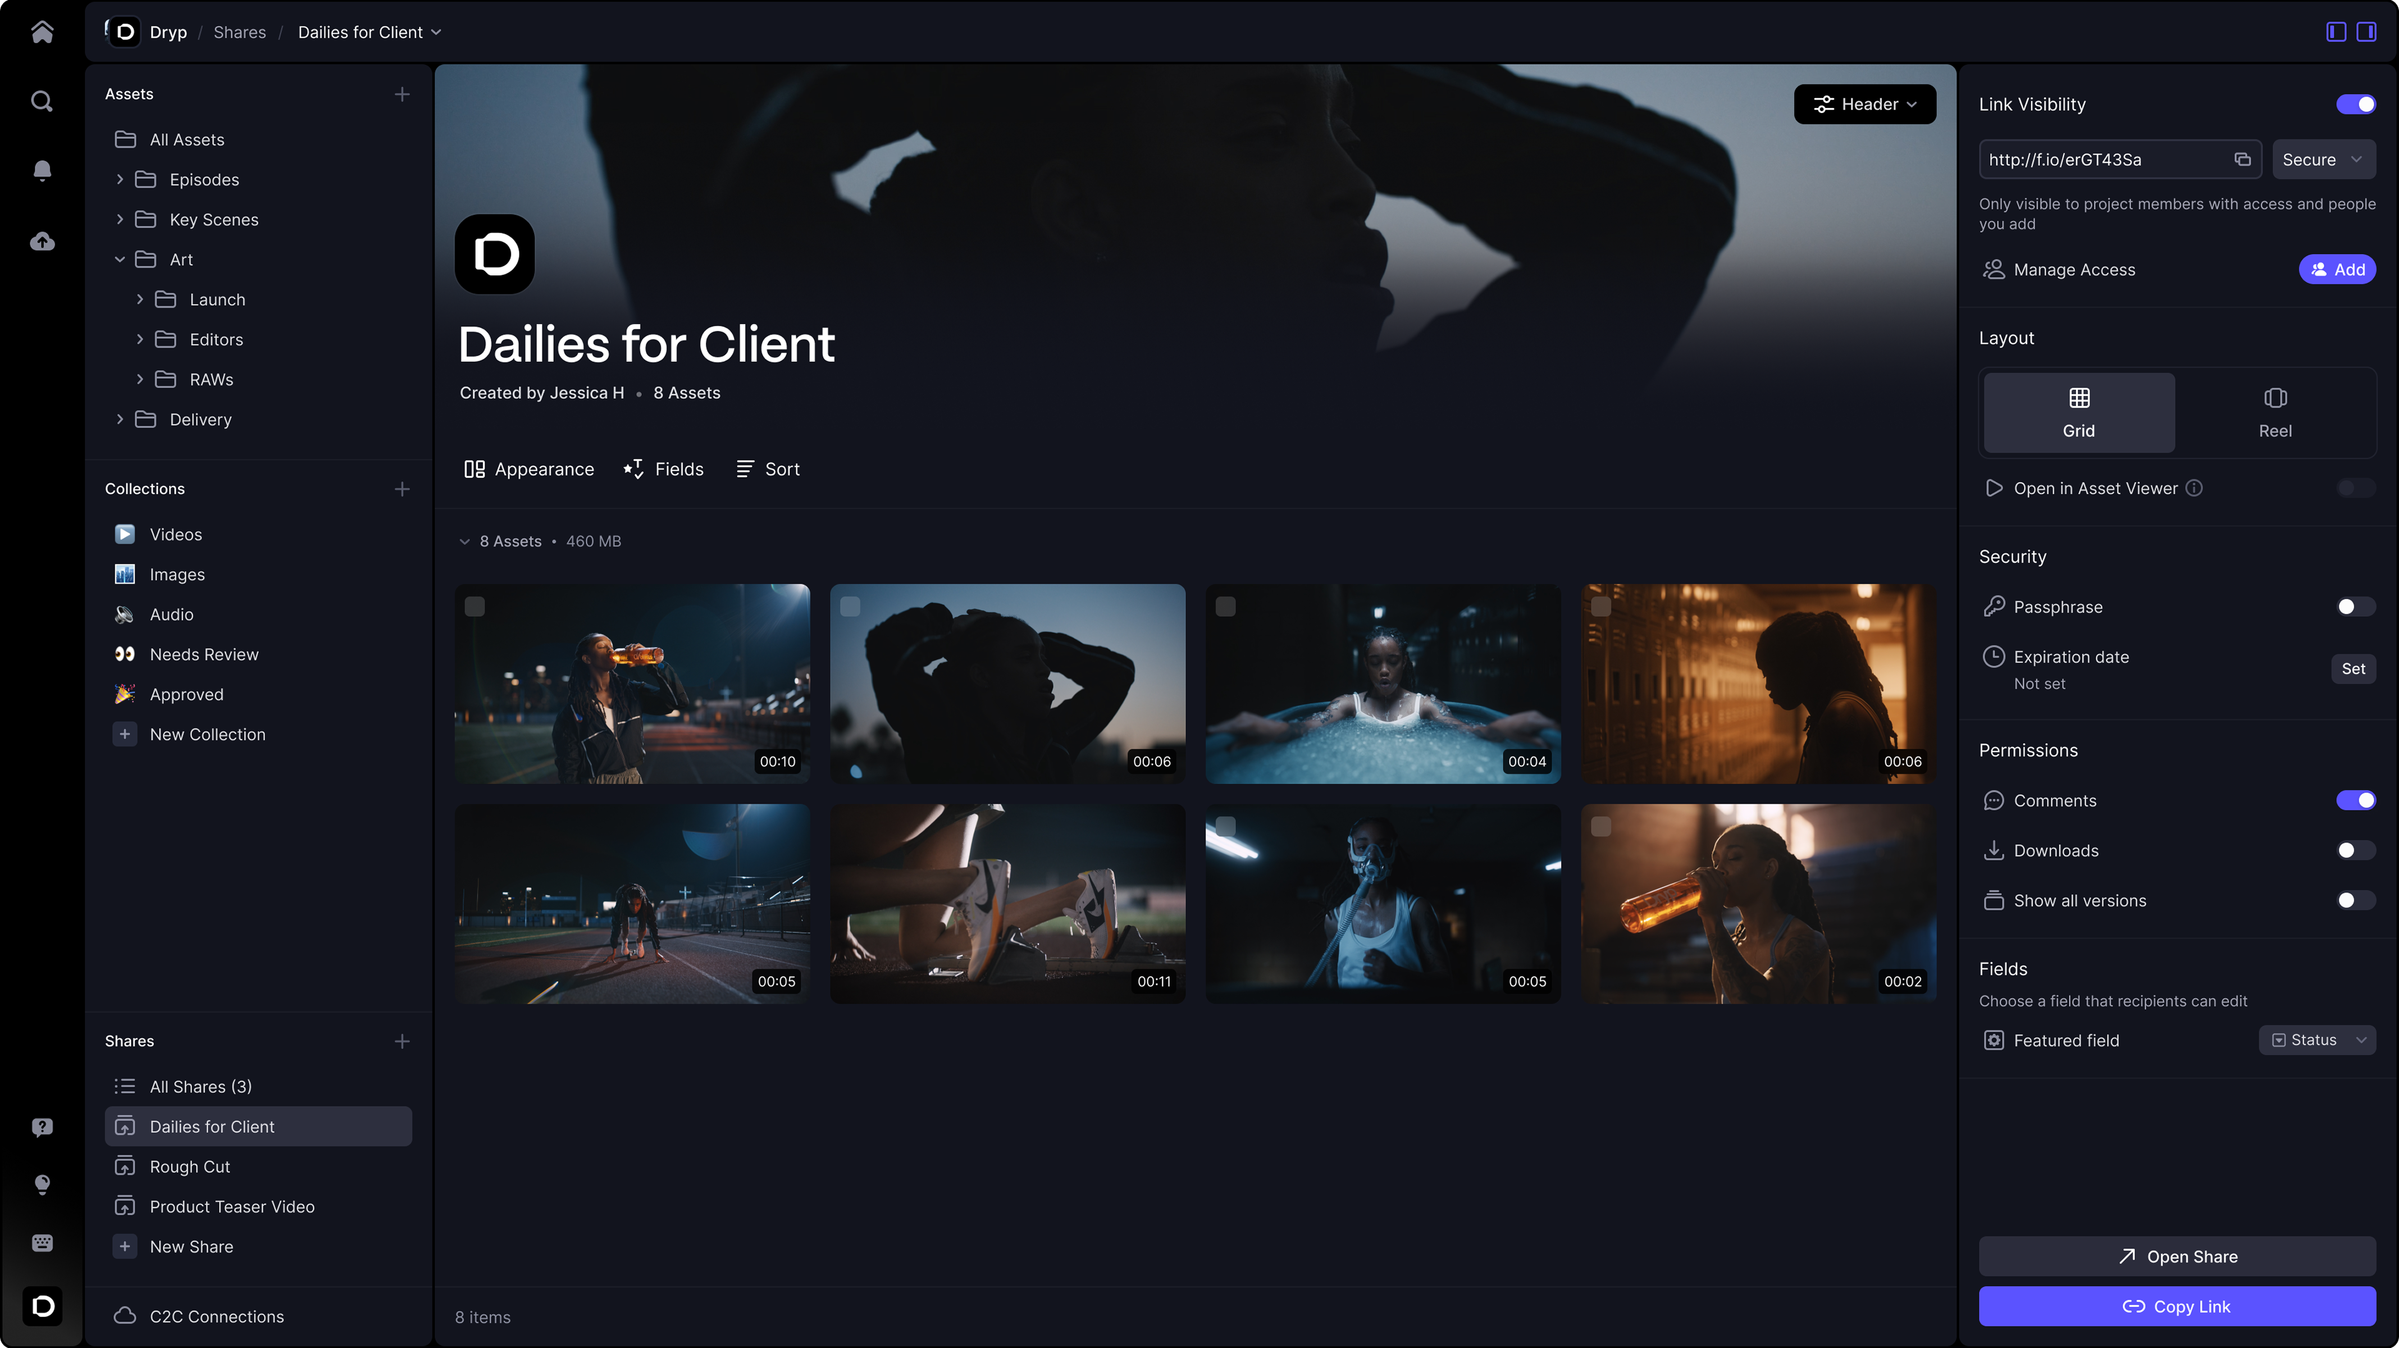The width and height of the screenshot is (2399, 1348).
Task: Enable the Passphrase toggle
Action: [2354, 607]
